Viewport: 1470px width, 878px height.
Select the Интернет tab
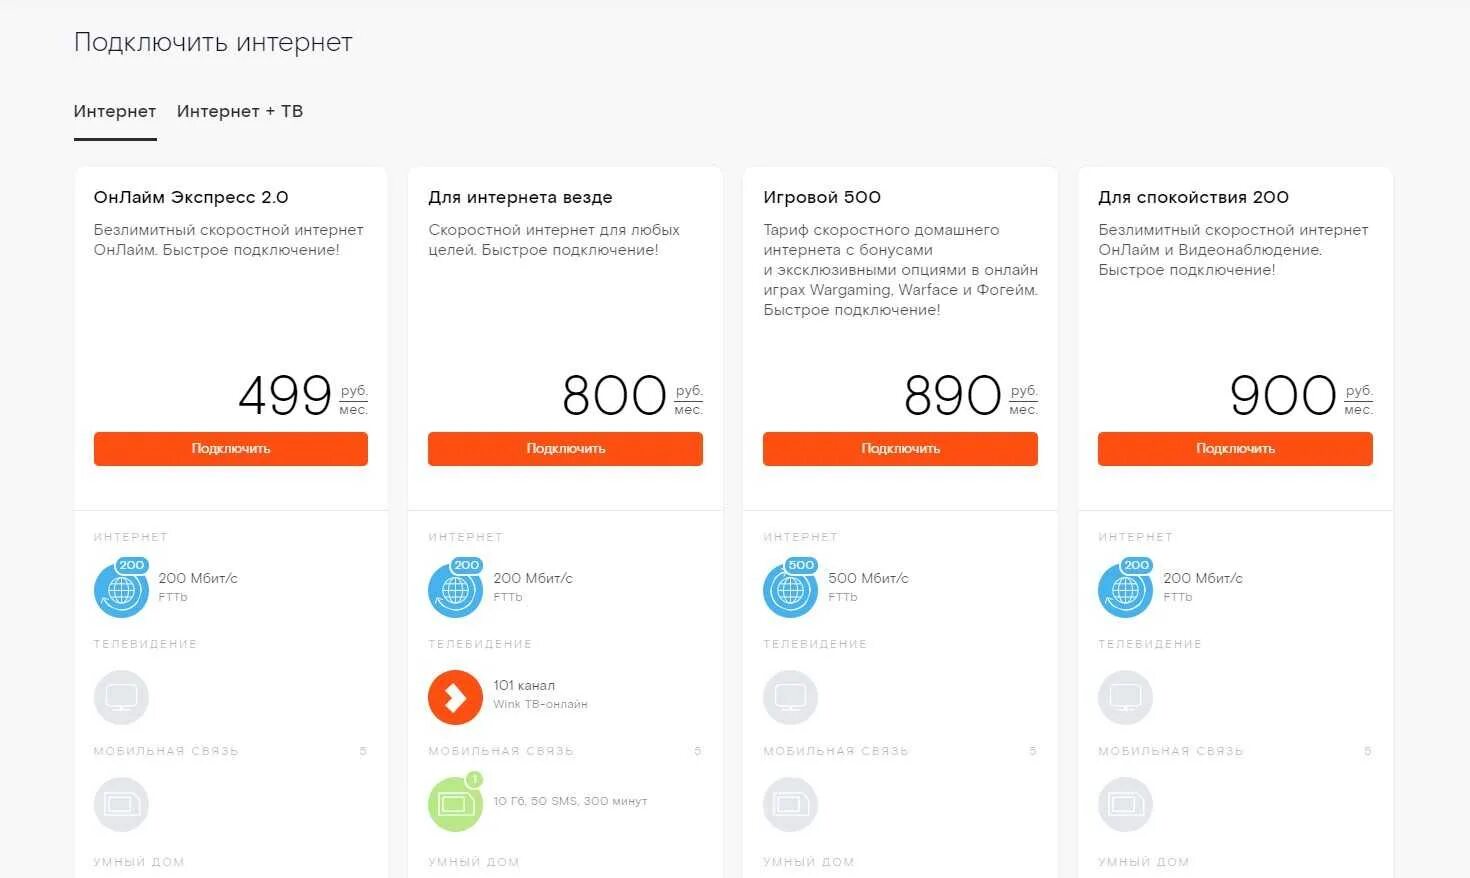(115, 111)
